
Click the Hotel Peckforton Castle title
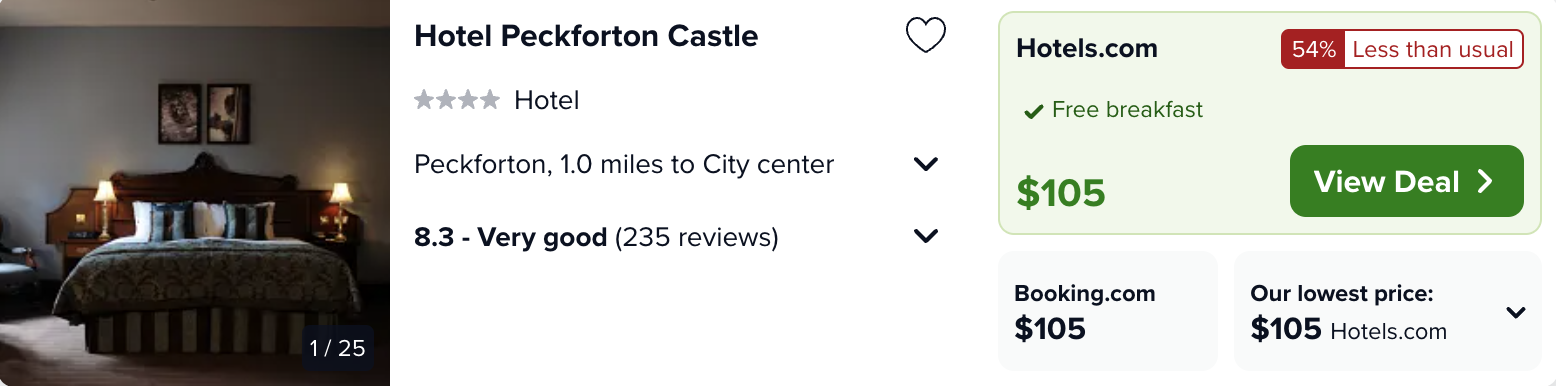586,36
